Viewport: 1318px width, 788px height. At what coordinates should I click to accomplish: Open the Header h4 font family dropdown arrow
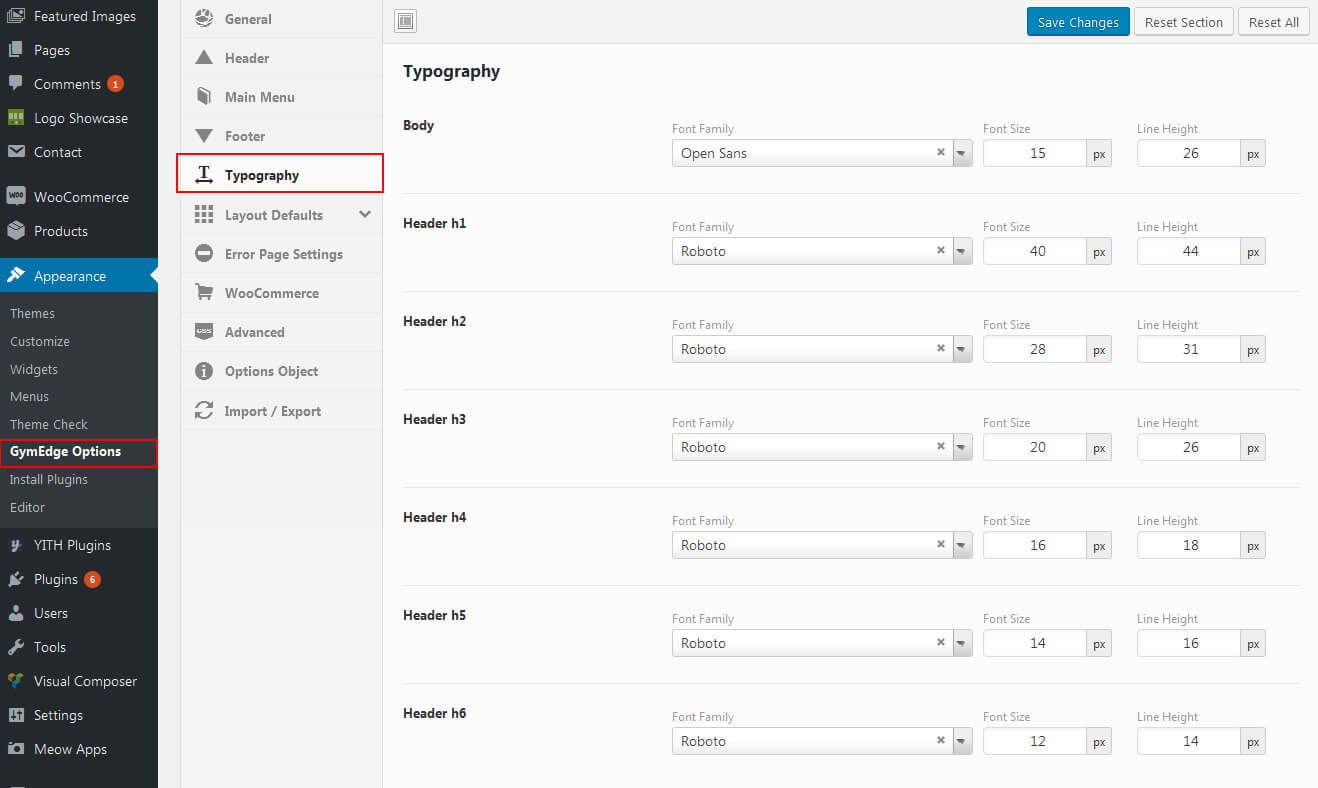click(x=962, y=545)
